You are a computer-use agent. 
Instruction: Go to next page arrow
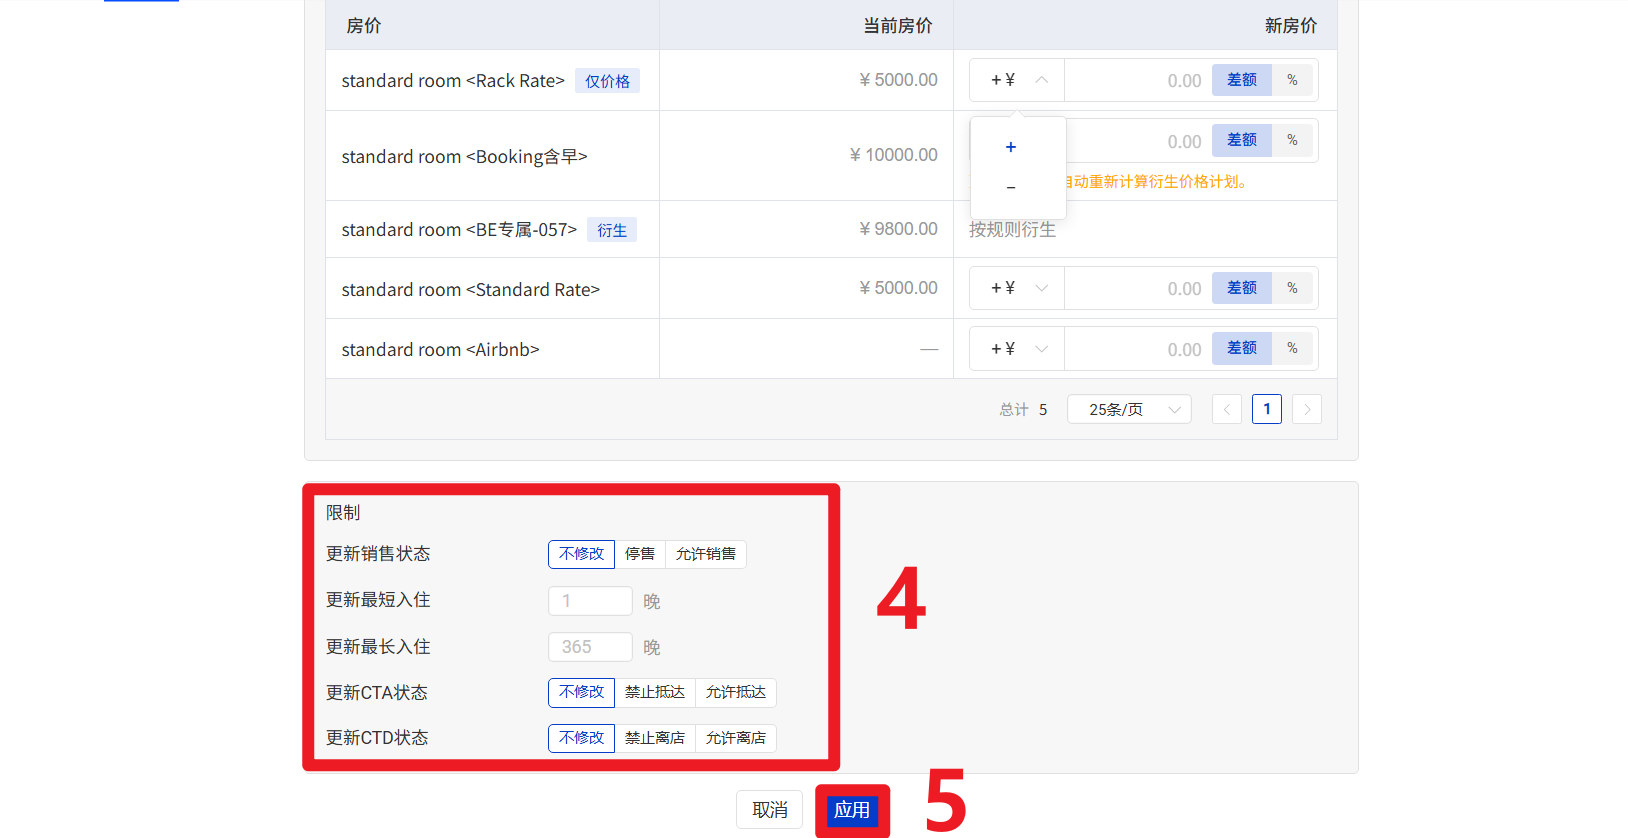[1307, 409]
